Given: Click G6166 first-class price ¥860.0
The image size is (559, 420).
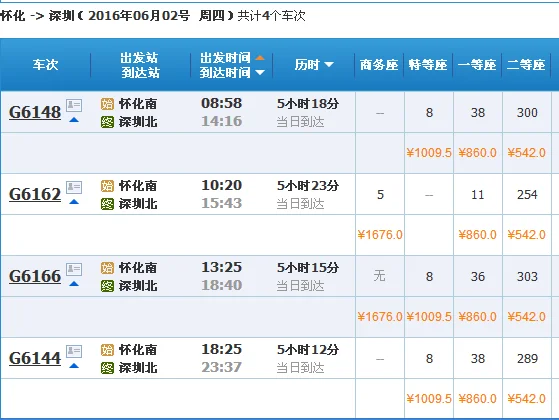Looking at the screenshot, I should click(x=477, y=317).
